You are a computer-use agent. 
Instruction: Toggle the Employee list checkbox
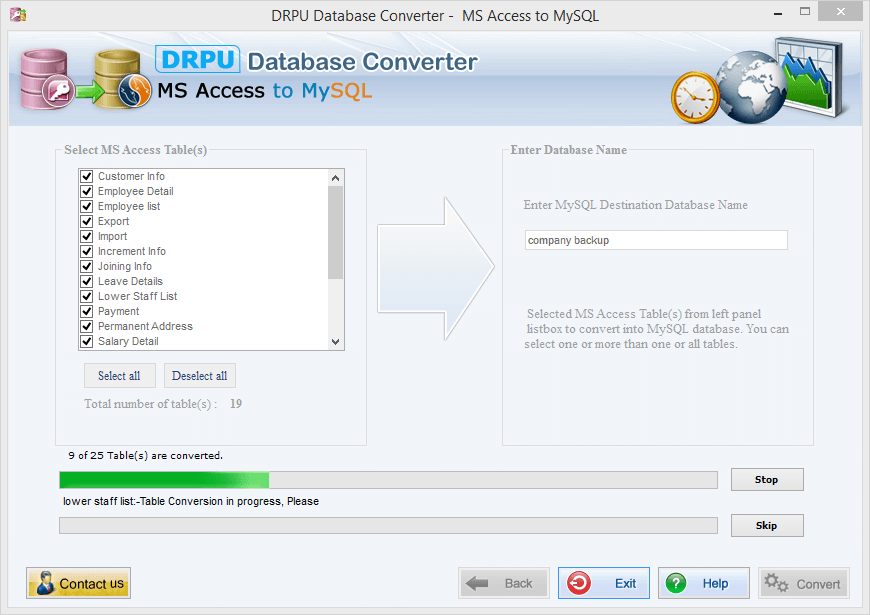(x=87, y=206)
